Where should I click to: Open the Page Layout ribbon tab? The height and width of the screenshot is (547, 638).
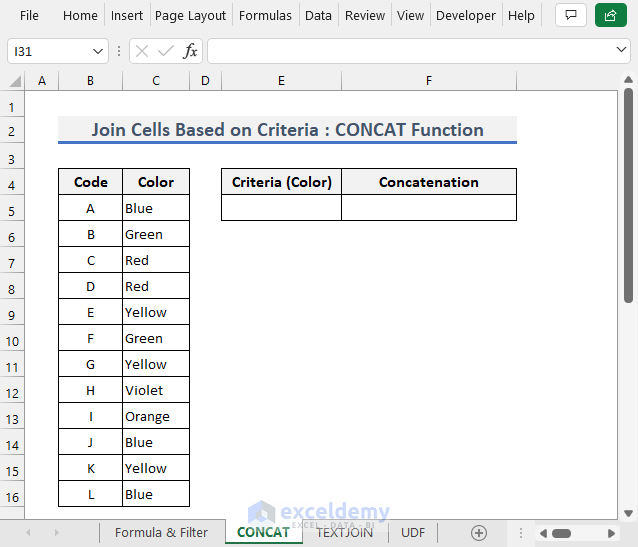(190, 15)
